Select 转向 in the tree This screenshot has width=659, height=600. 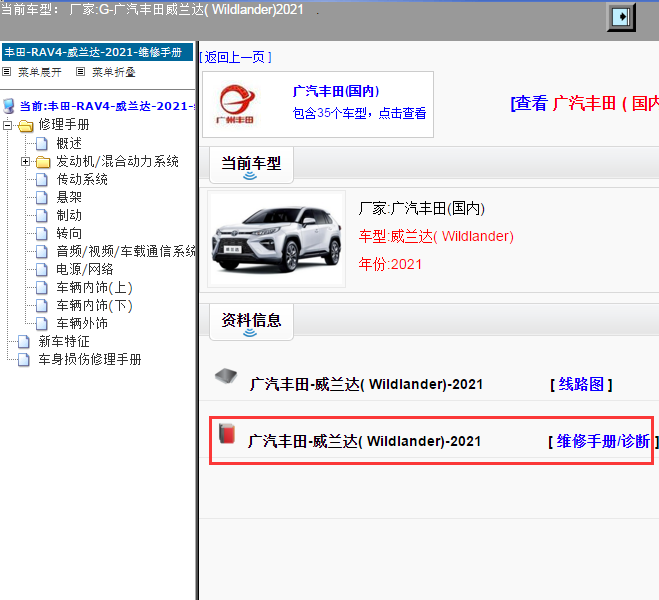(69, 234)
